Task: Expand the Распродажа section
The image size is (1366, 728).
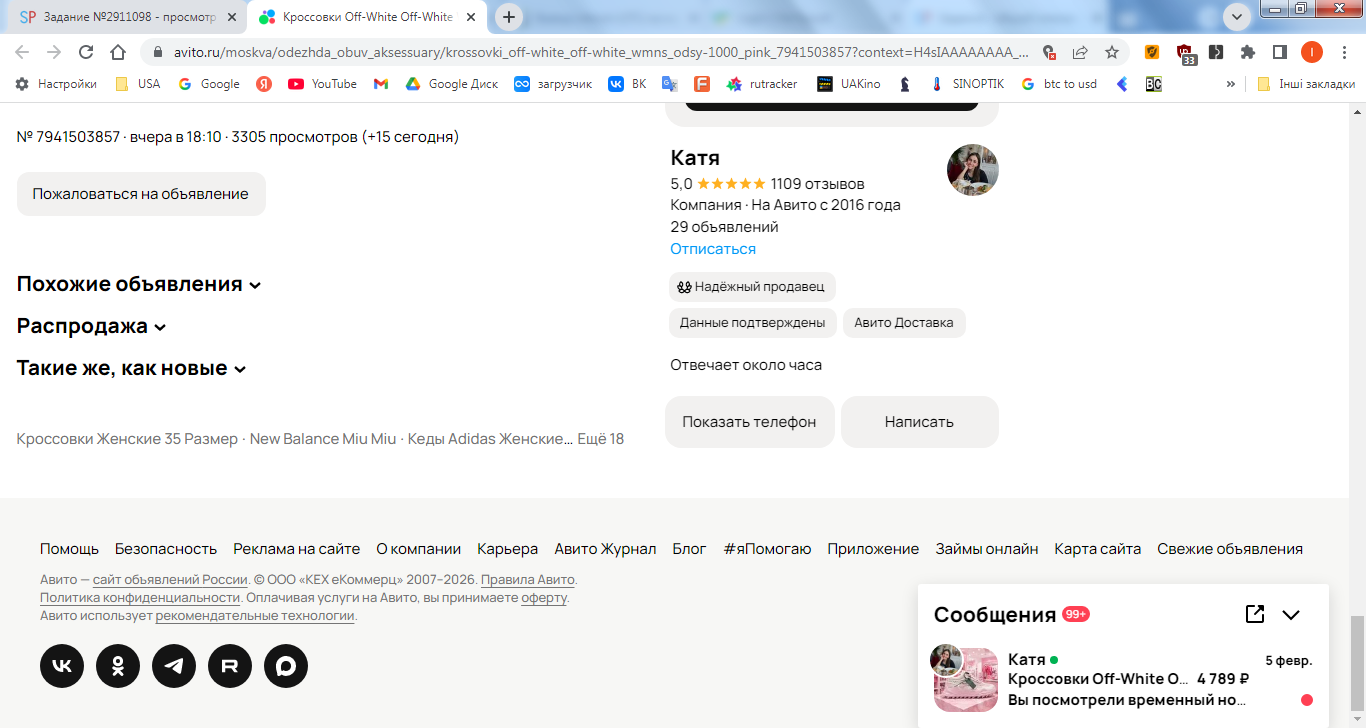Action: coord(92,326)
